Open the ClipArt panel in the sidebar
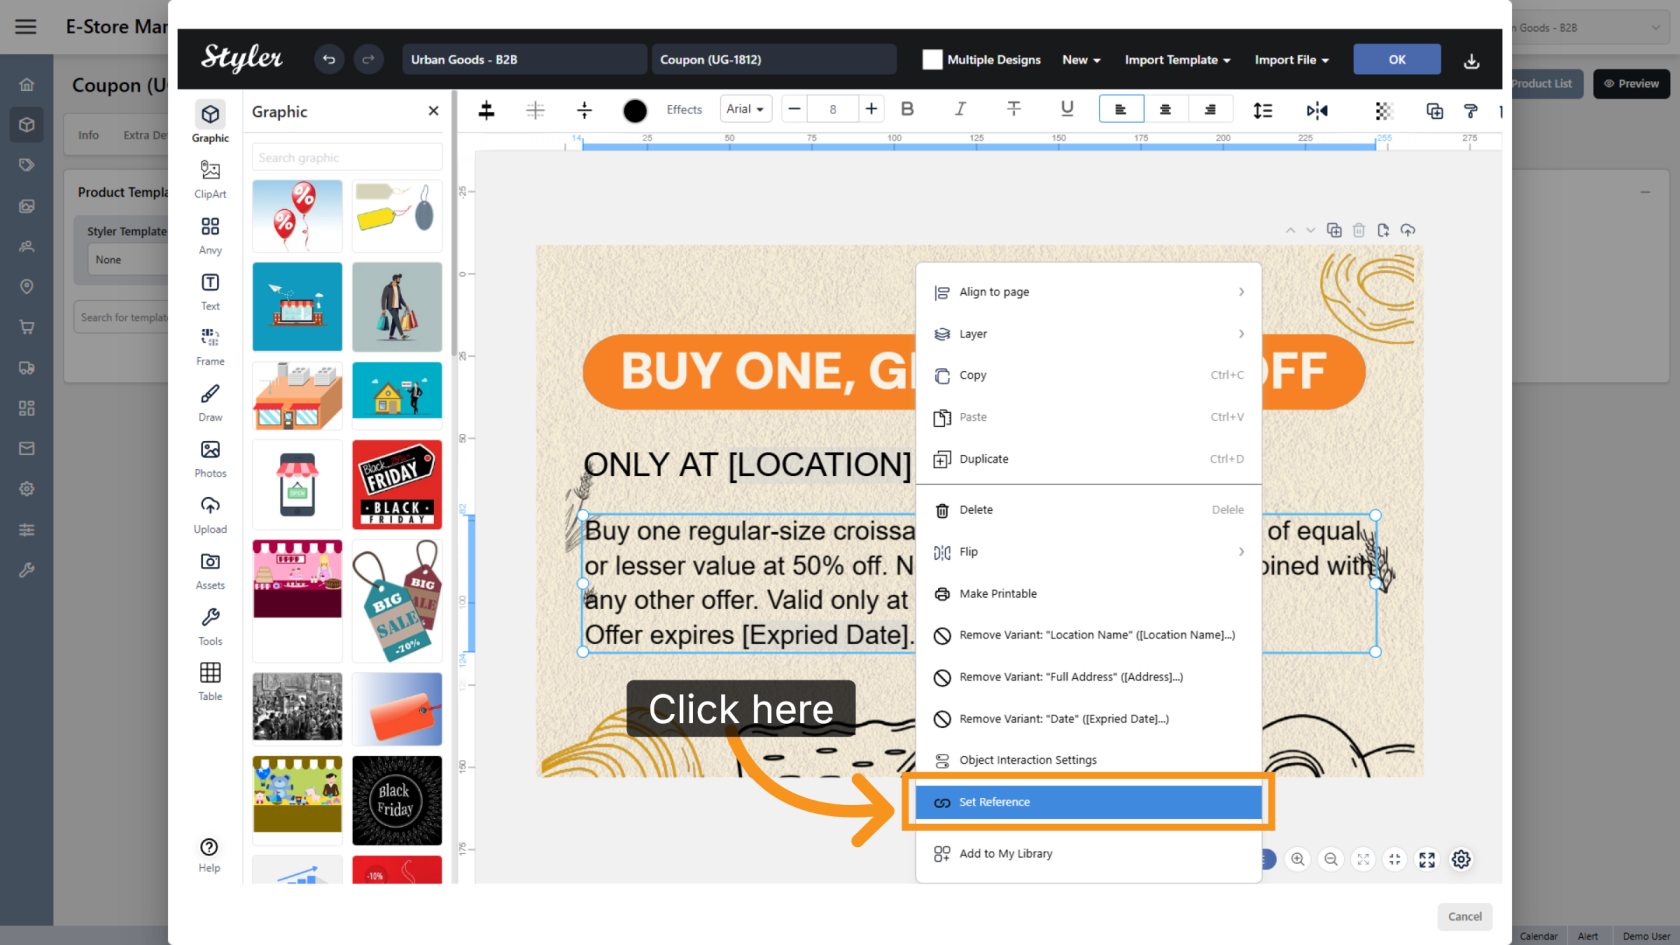The width and height of the screenshot is (1680, 945). pos(210,178)
